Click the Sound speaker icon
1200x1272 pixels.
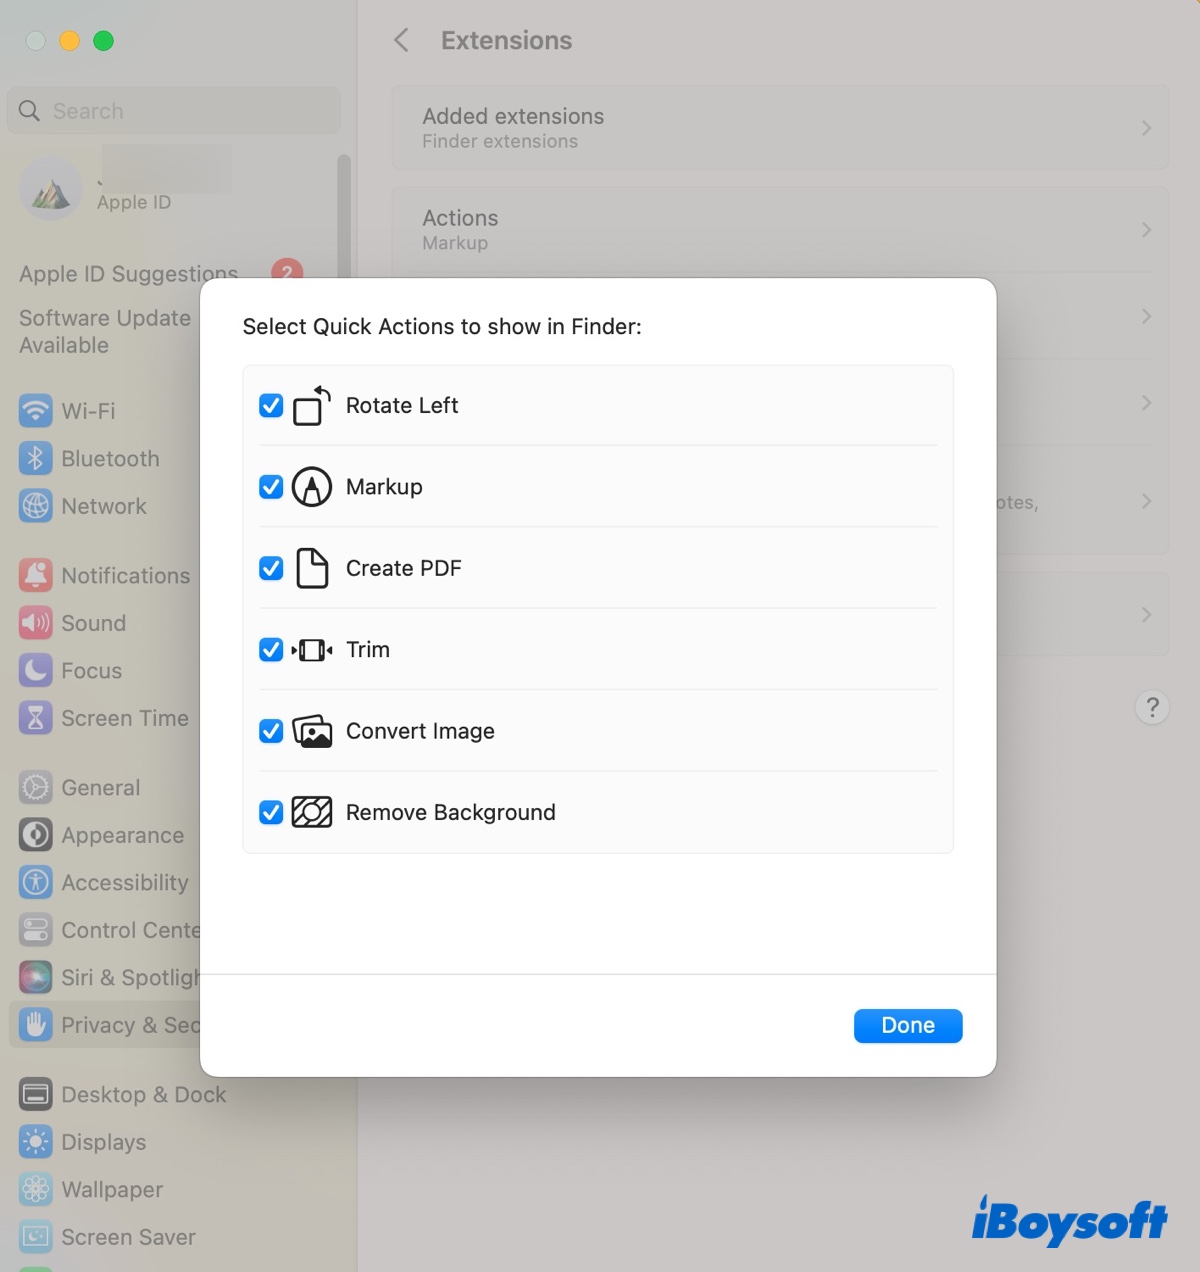coord(35,623)
